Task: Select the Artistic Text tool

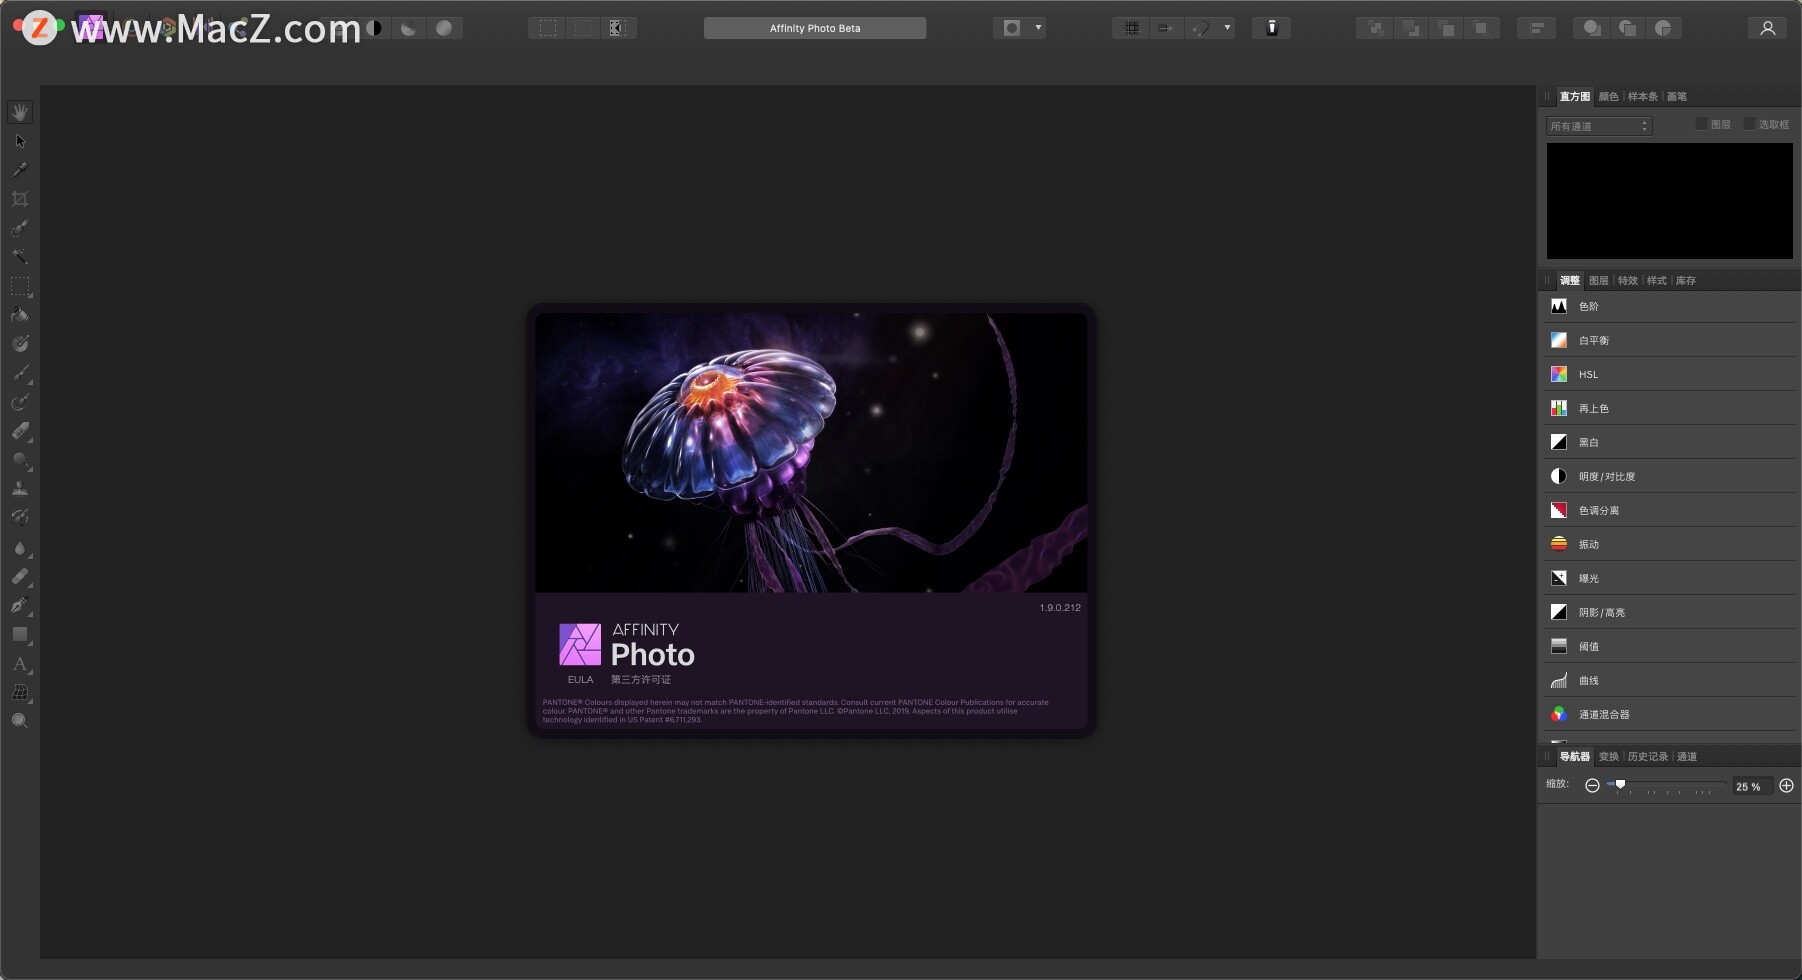Action: (x=20, y=664)
